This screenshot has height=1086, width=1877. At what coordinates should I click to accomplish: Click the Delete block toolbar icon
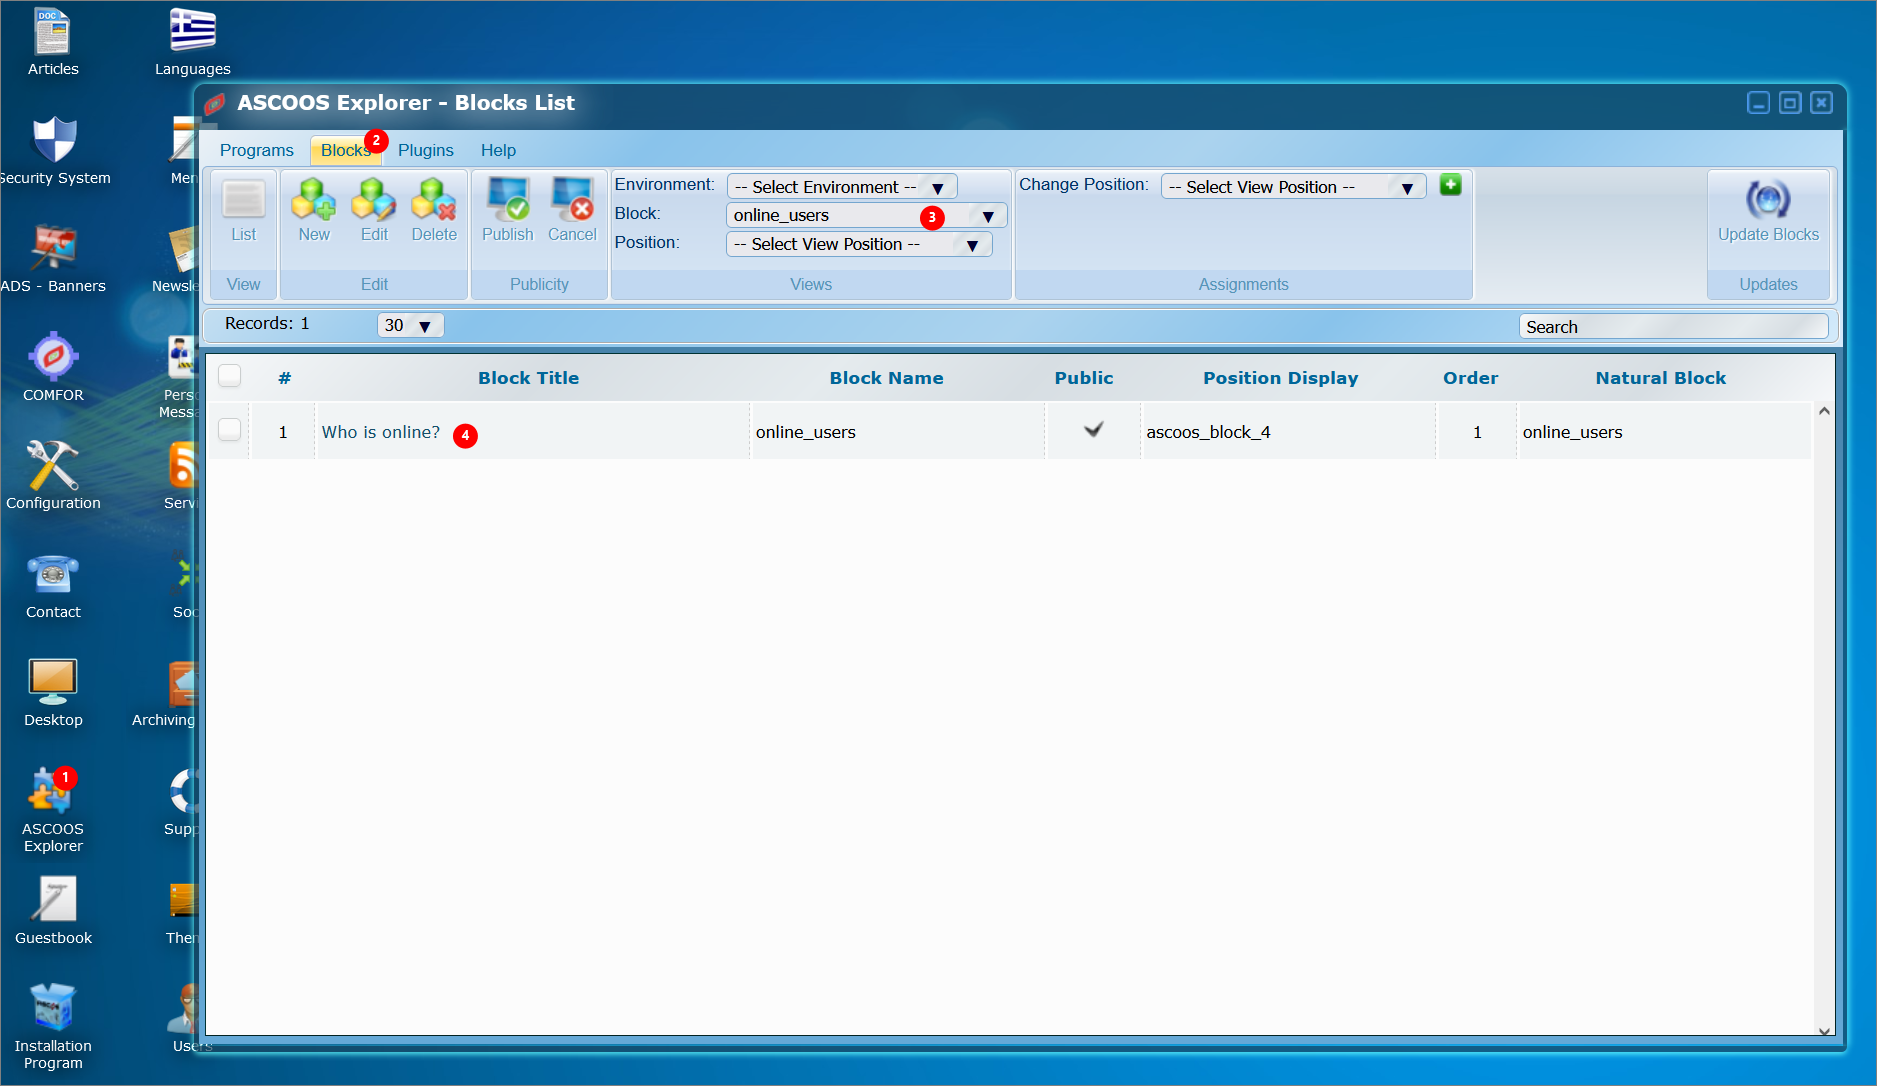point(434,211)
